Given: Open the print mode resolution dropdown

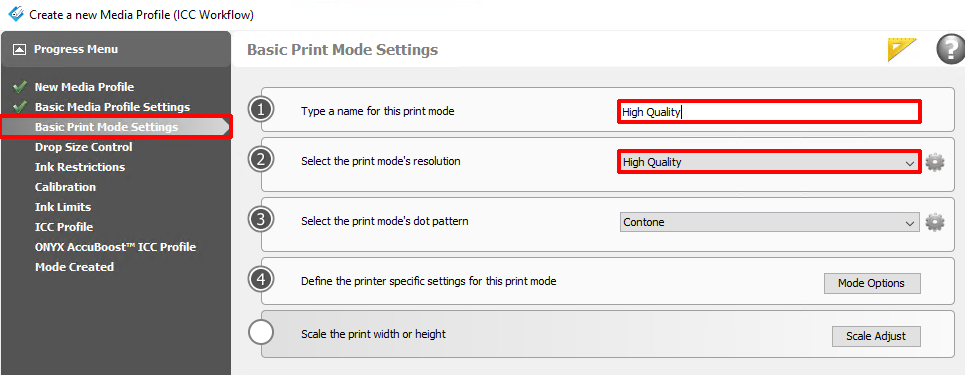Looking at the screenshot, I should (769, 163).
